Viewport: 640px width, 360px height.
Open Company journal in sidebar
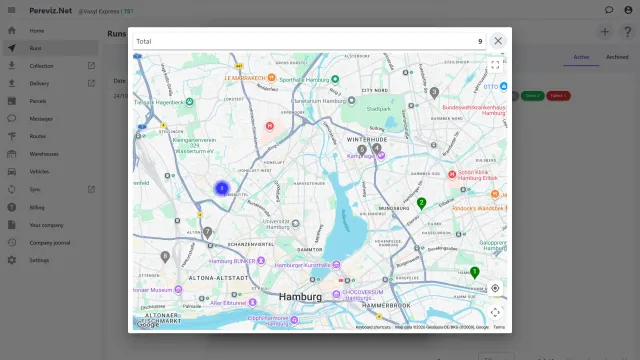51,242
